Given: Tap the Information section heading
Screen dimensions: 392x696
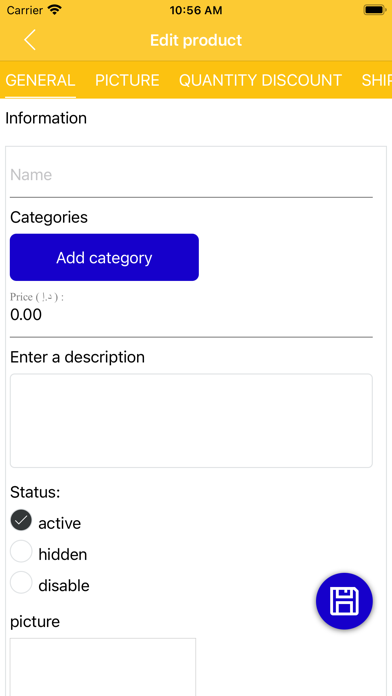Looking at the screenshot, I should point(46,118).
